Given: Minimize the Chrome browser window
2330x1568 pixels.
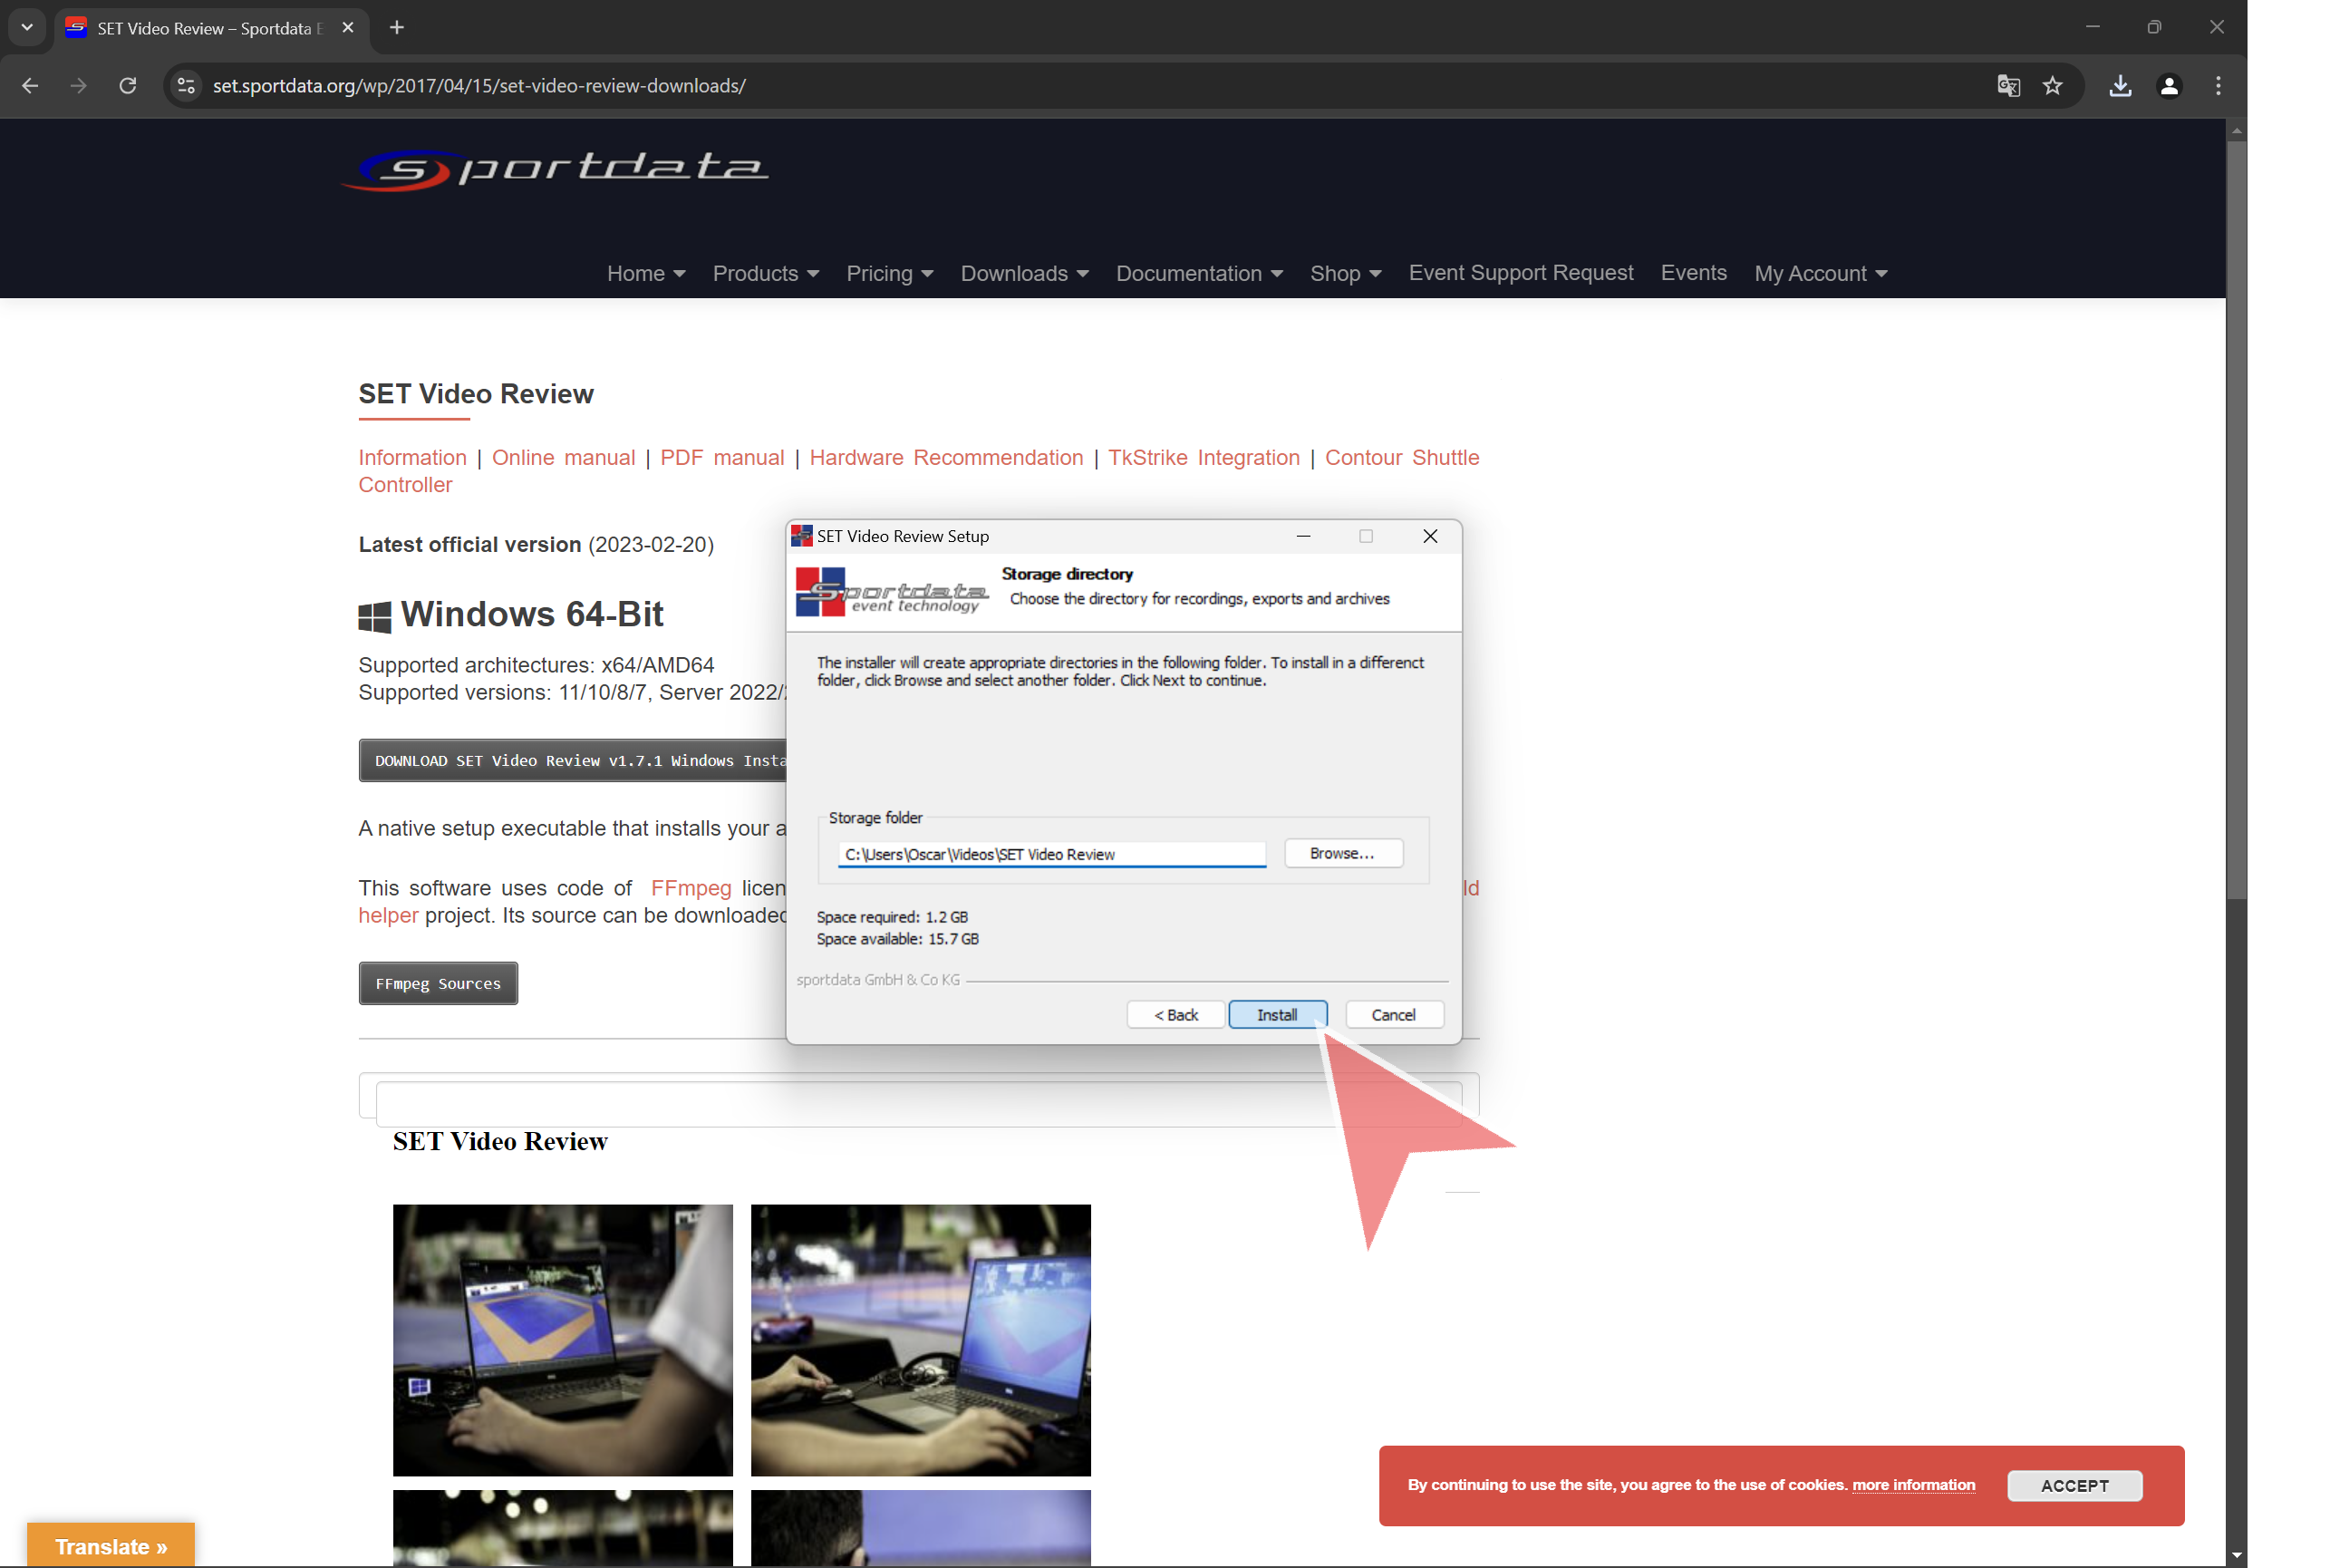Looking at the screenshot, I should [x=2091, y=27].
